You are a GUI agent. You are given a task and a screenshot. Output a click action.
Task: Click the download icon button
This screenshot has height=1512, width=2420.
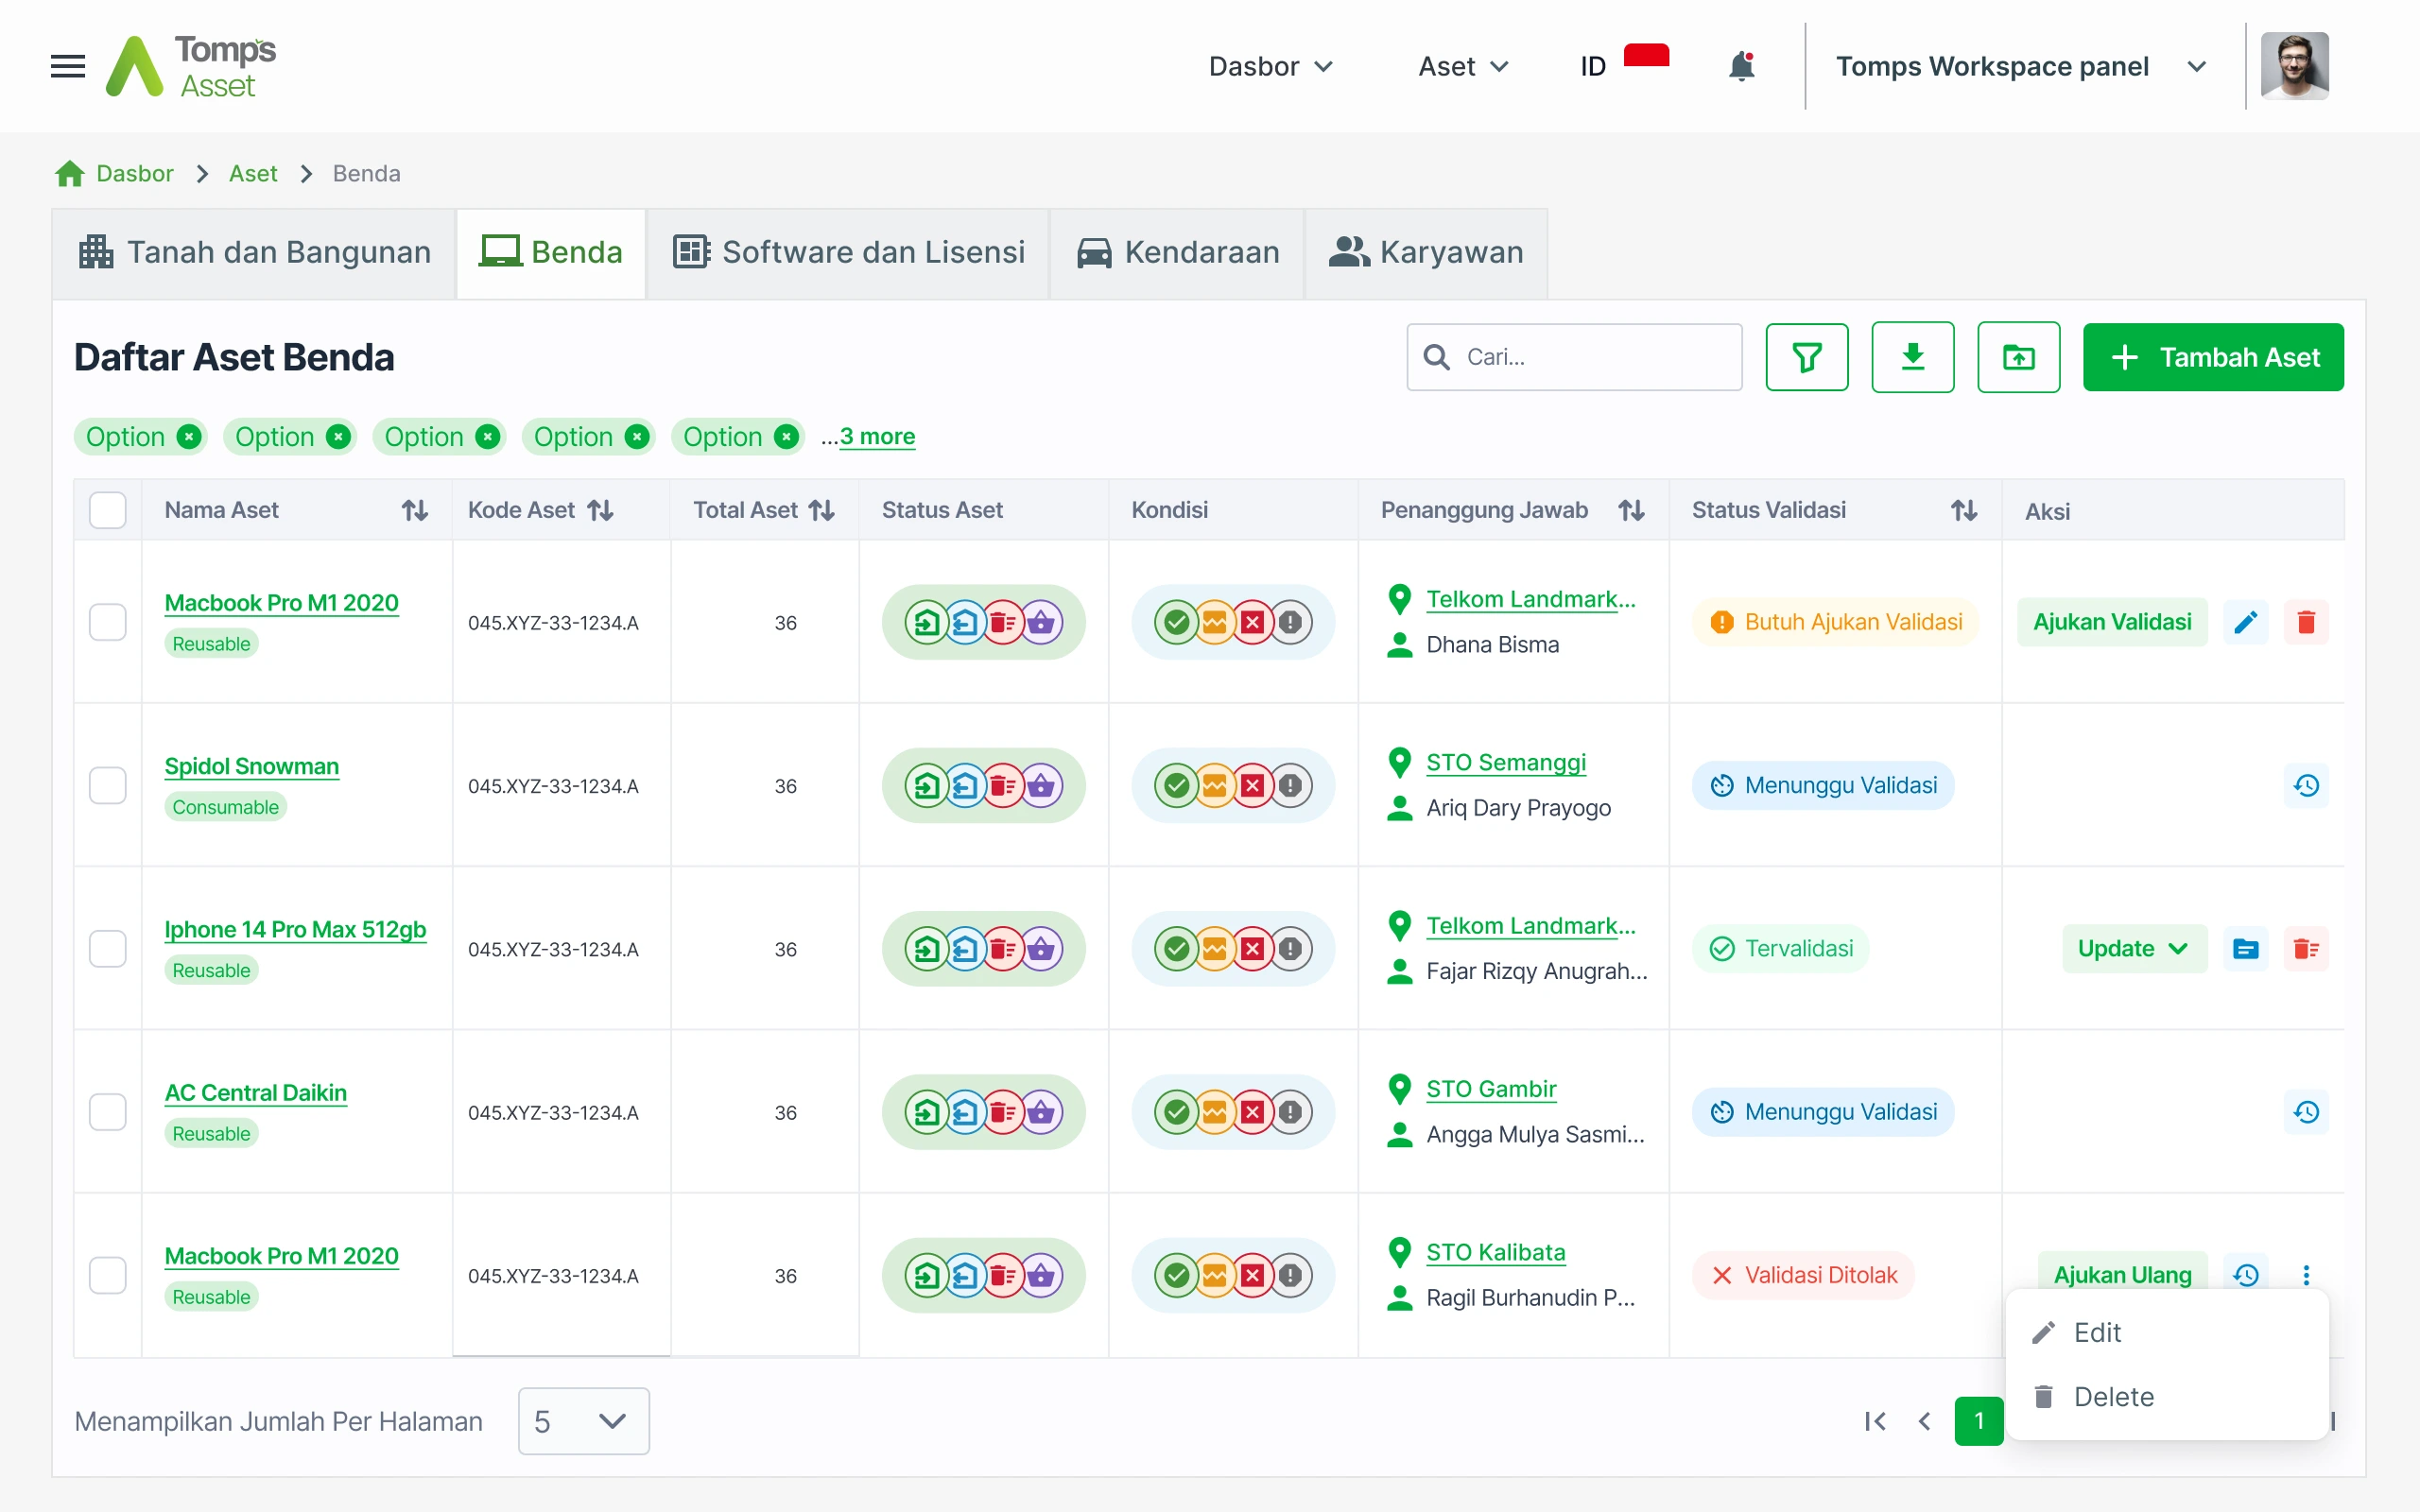point(1912,357)
